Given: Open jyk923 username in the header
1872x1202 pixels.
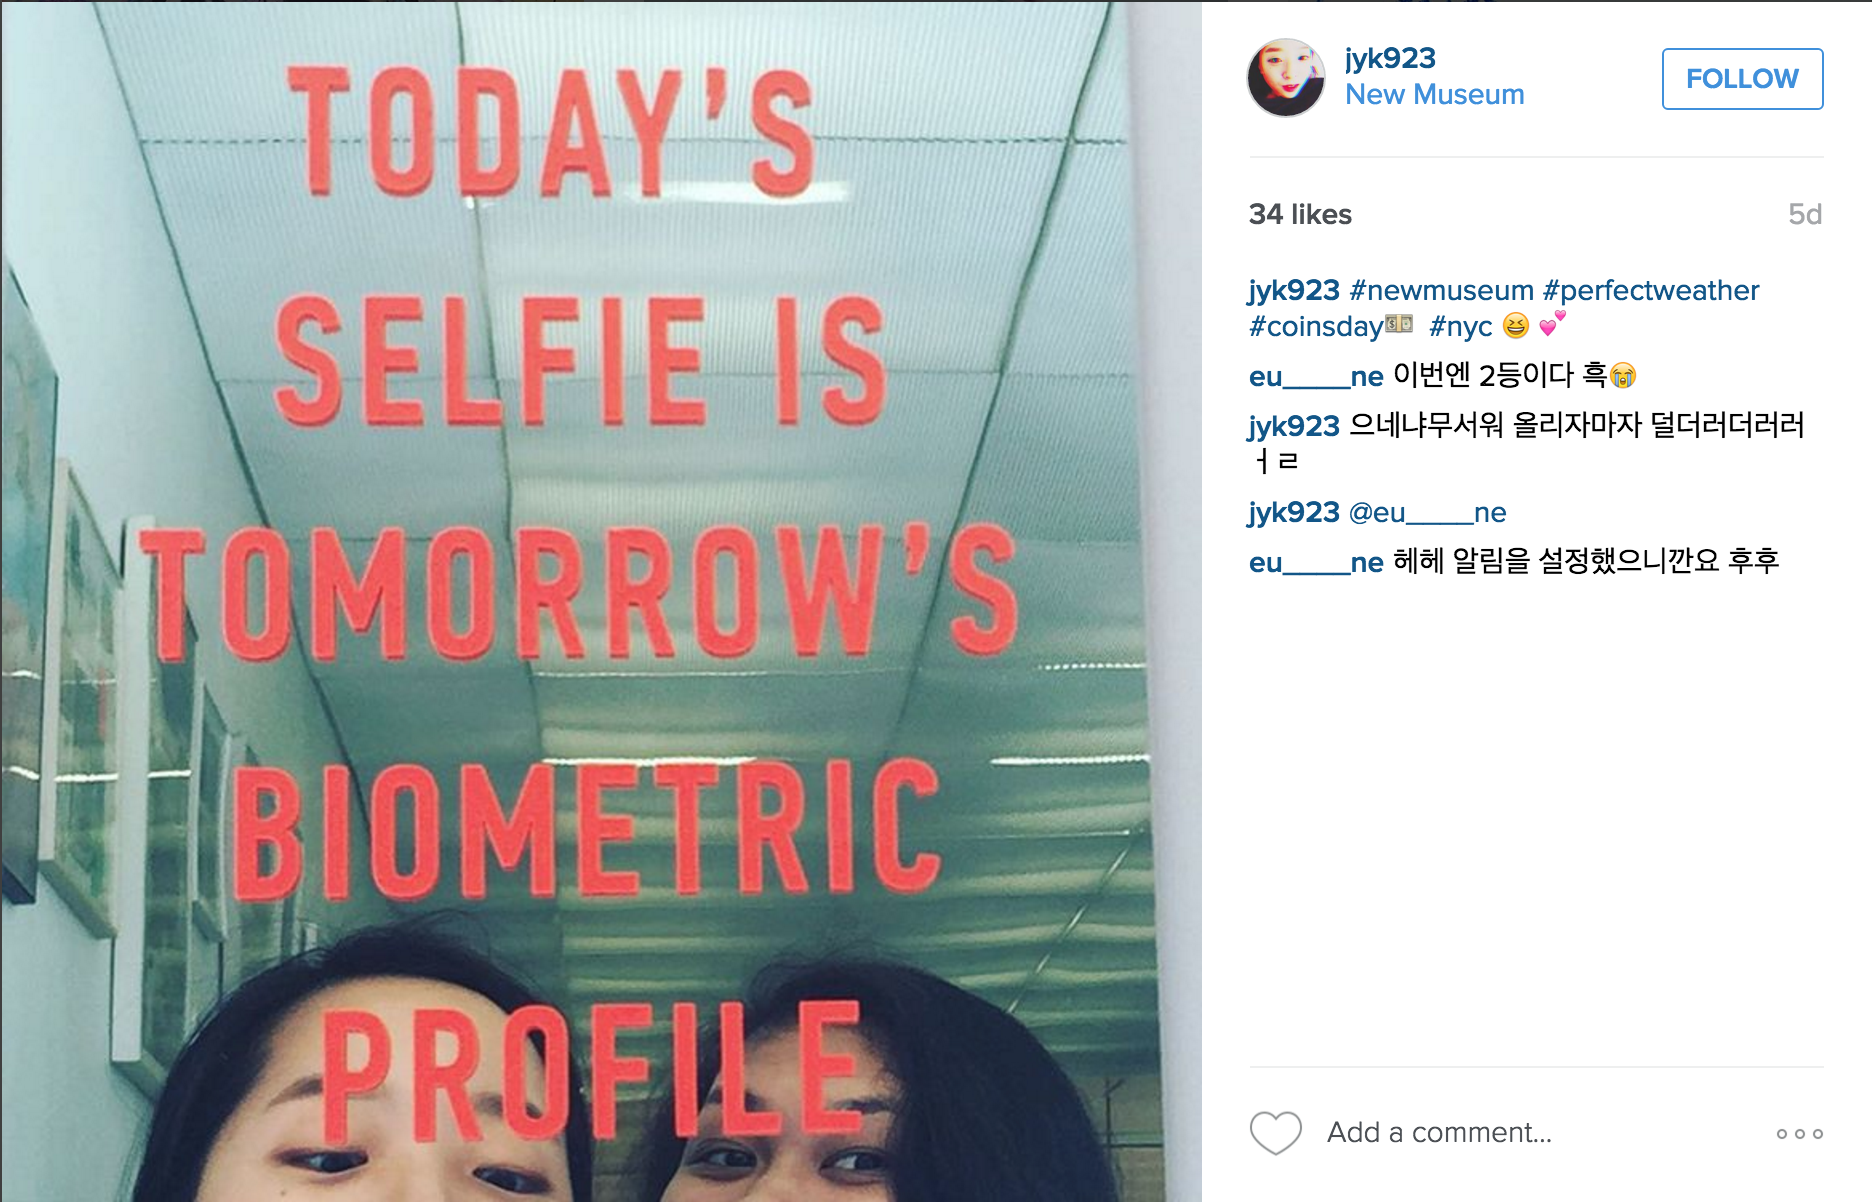Looking at the screenshot, I should pos(1390,59).
